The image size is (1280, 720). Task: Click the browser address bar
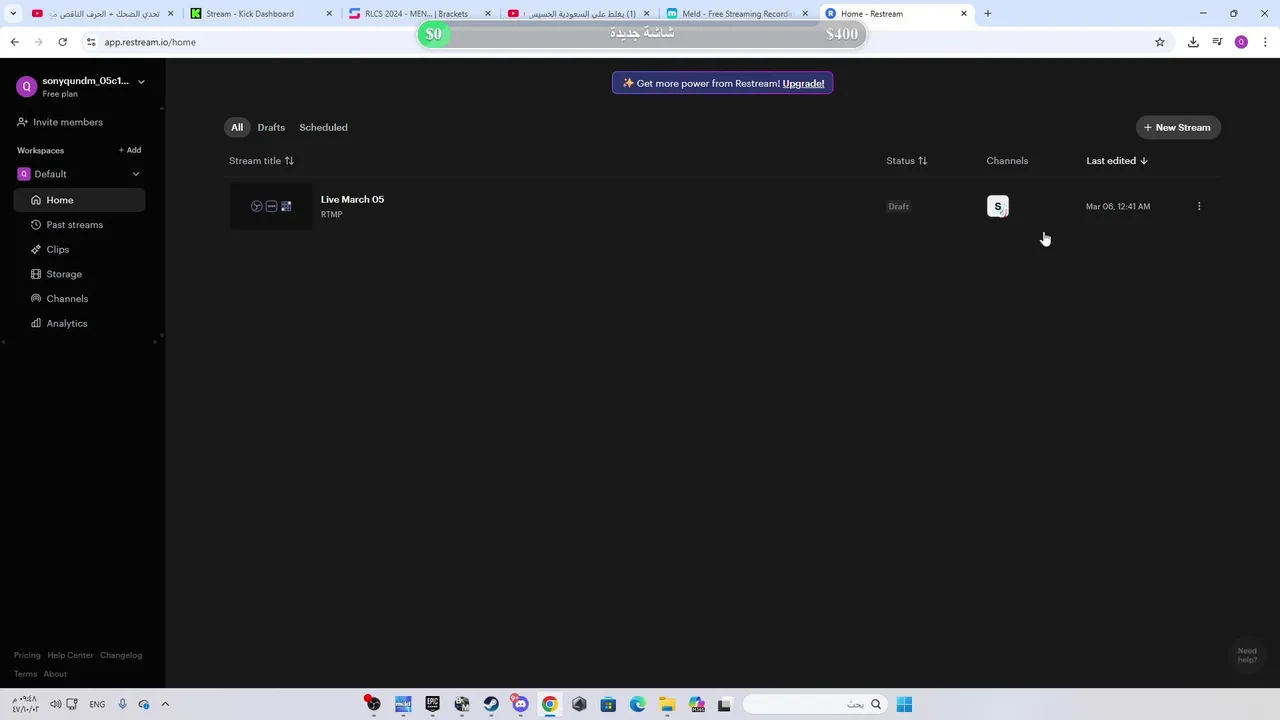[x=620, y=42]
